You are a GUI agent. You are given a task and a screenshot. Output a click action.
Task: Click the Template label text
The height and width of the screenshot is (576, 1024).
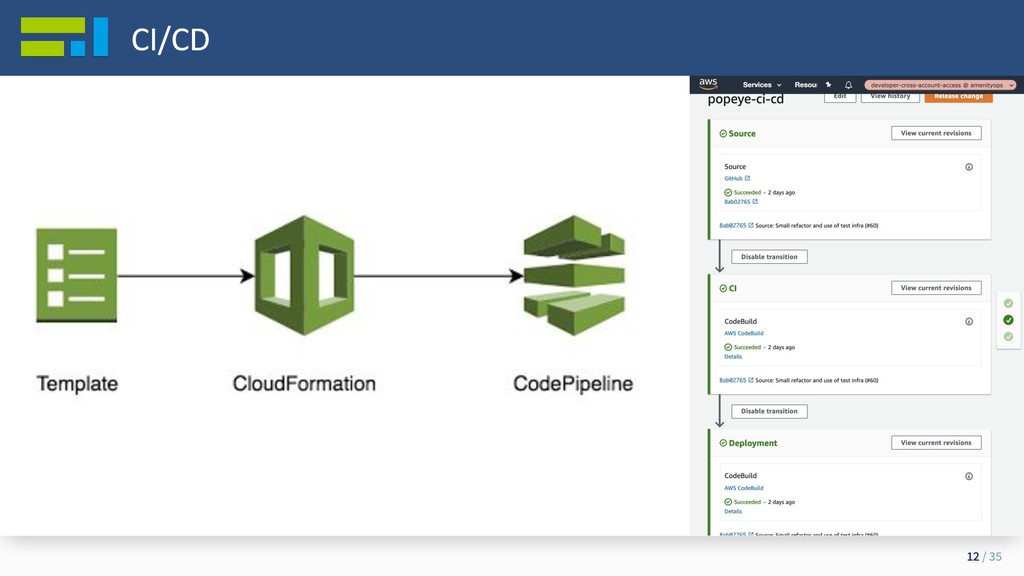tap(77, 384)
